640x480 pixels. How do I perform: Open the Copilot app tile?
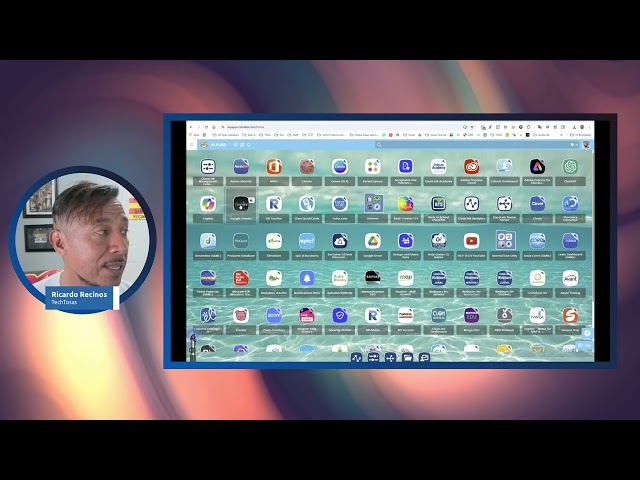click(x=208, y=204)
